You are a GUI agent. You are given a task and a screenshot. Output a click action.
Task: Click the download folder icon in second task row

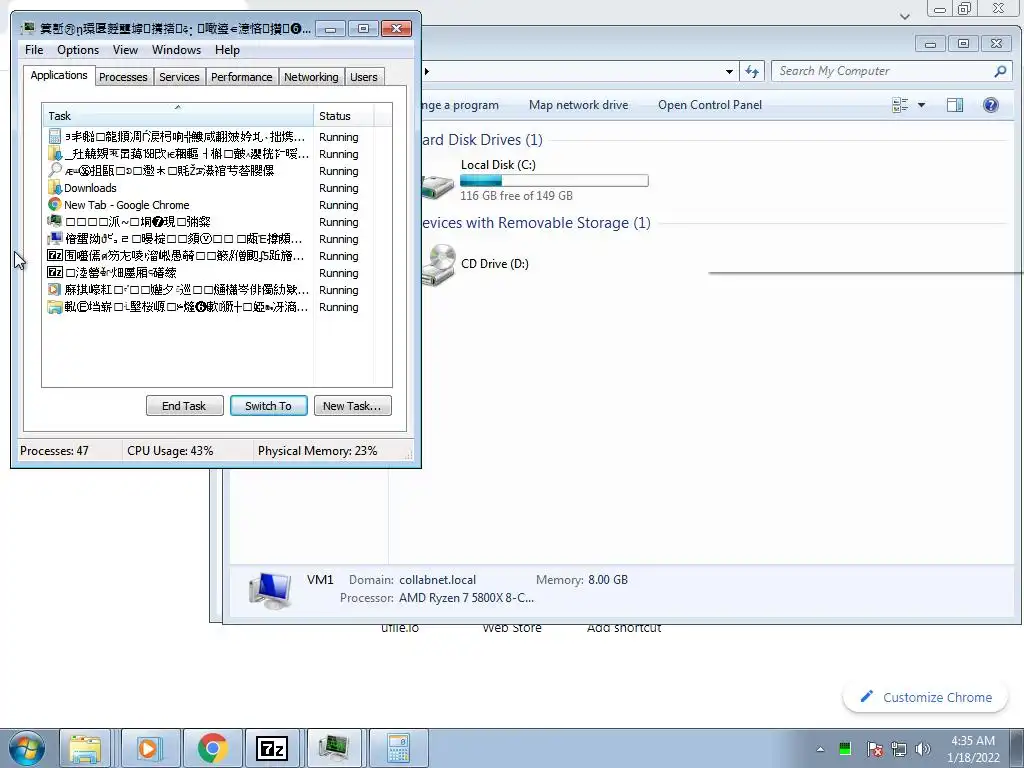(55, 153)
